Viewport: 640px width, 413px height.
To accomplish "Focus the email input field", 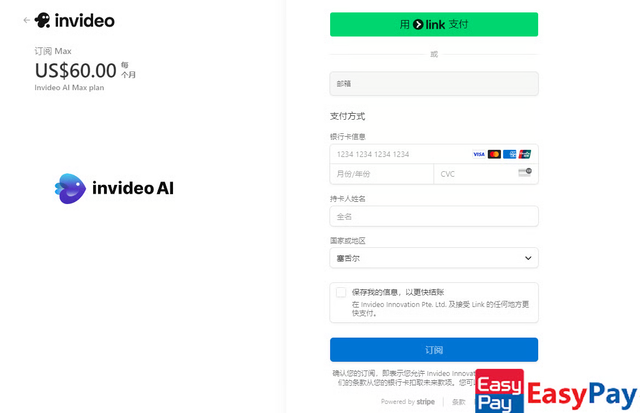I will tap(434, 84).
